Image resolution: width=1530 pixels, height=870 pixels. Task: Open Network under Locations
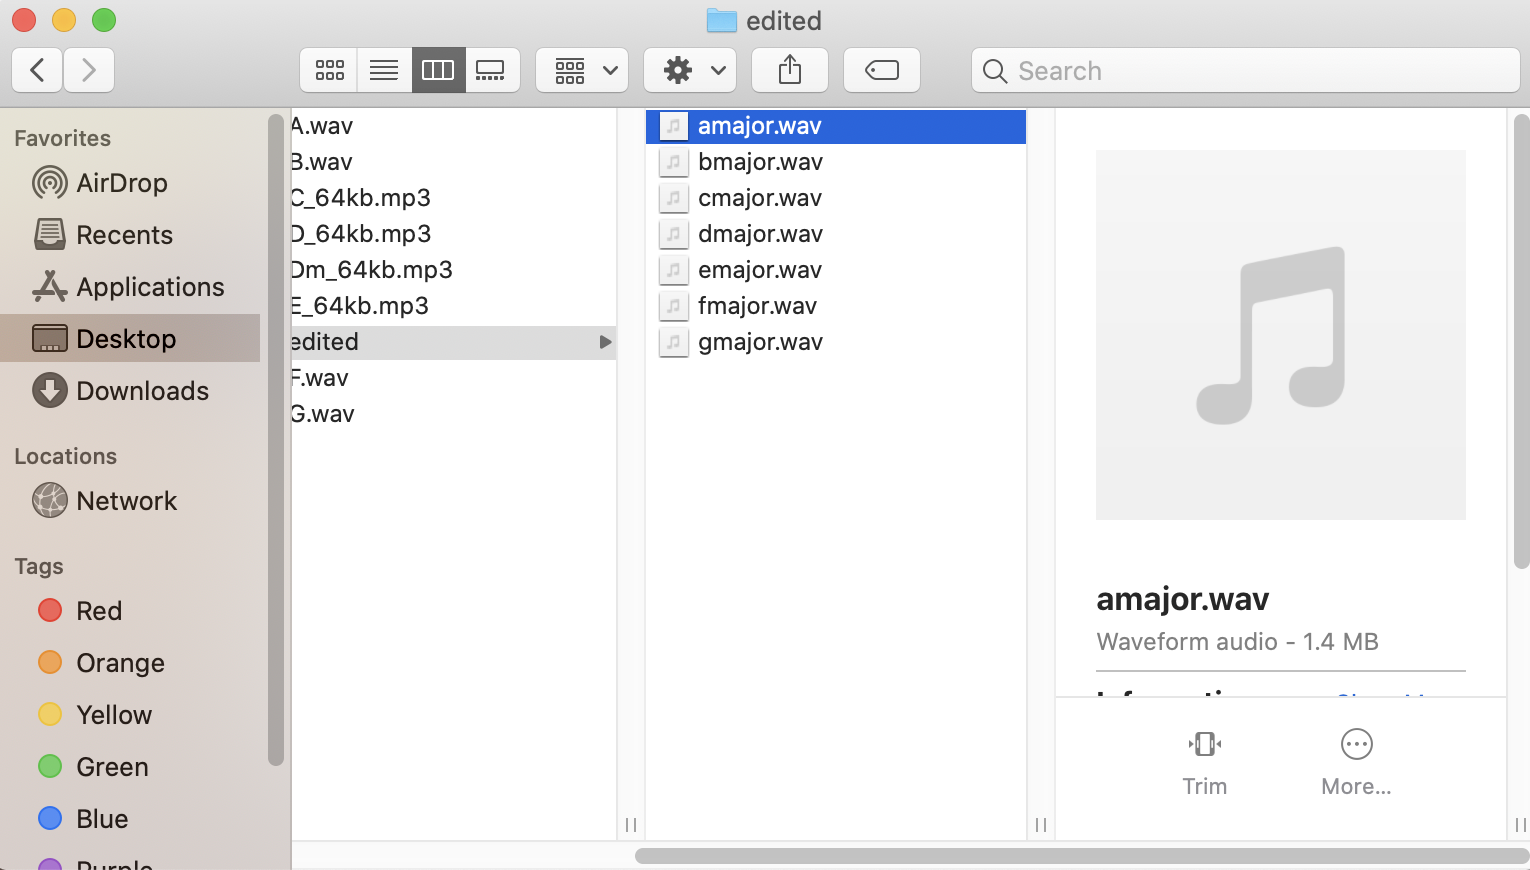coord(130,501)
